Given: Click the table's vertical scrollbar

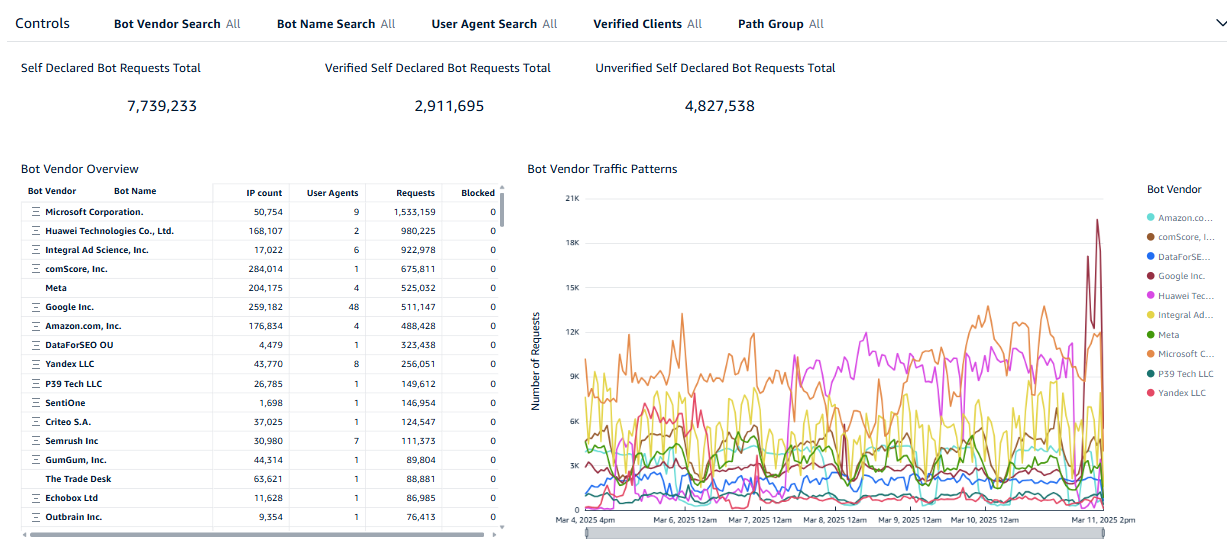Looking at the screenshot, I should [502, 210].
